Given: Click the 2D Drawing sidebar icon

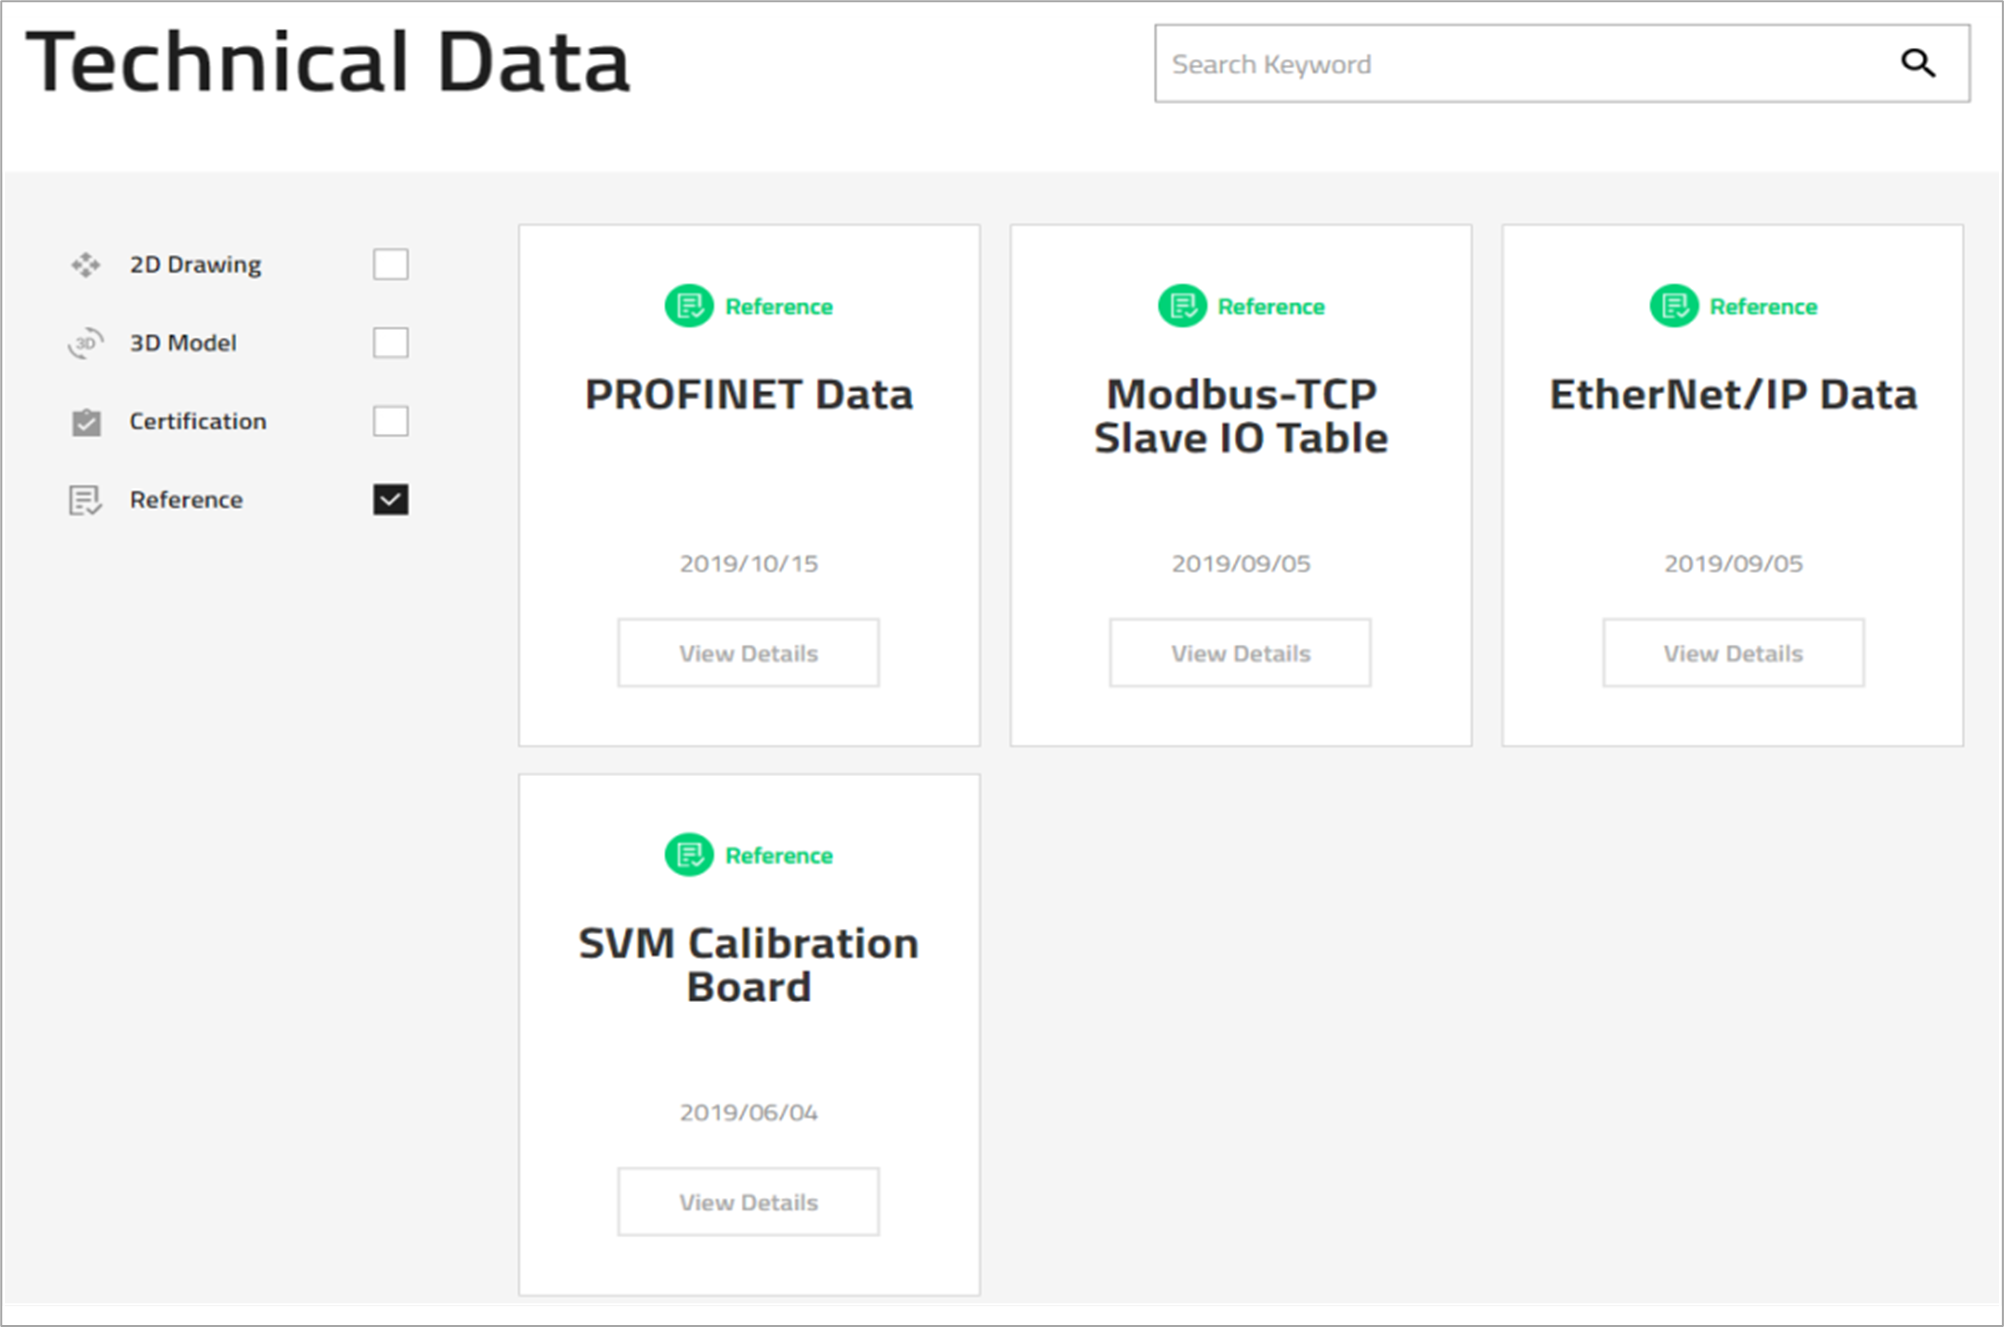Looking at the screenshot, I should pyautogui.click(x=86, y=265).
